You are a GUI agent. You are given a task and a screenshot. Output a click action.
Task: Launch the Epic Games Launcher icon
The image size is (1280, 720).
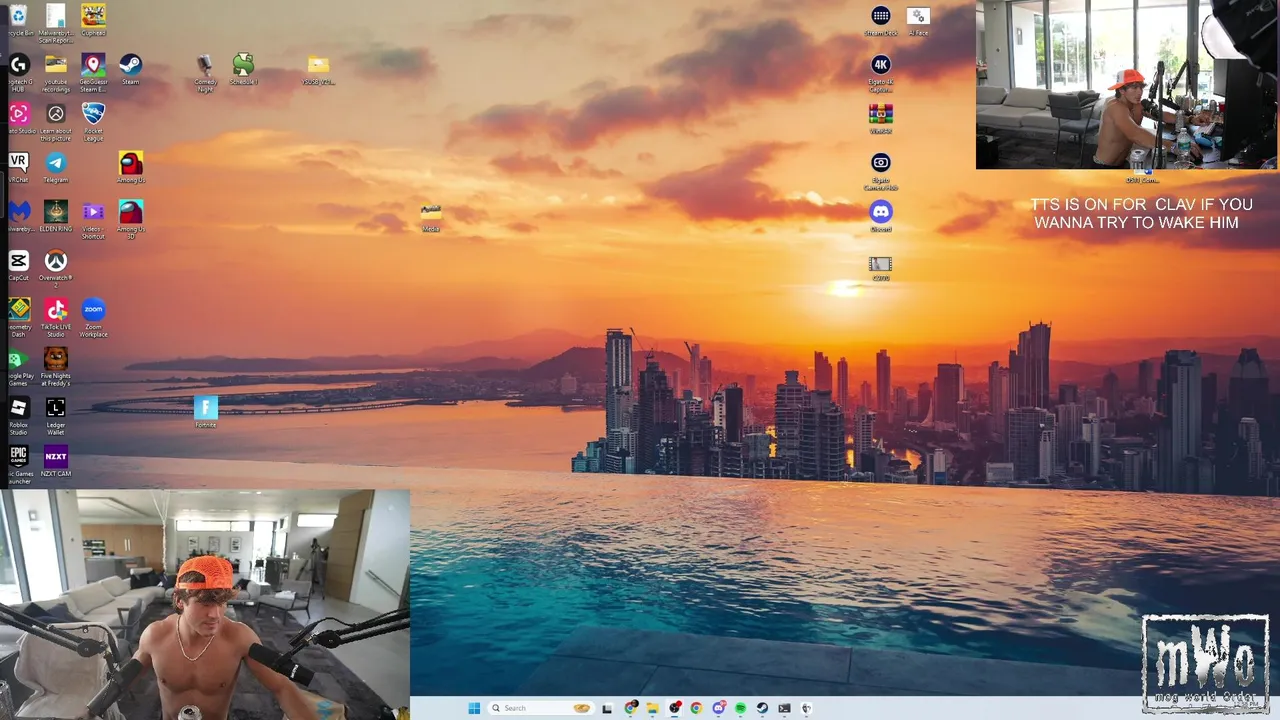click(18, 463)
